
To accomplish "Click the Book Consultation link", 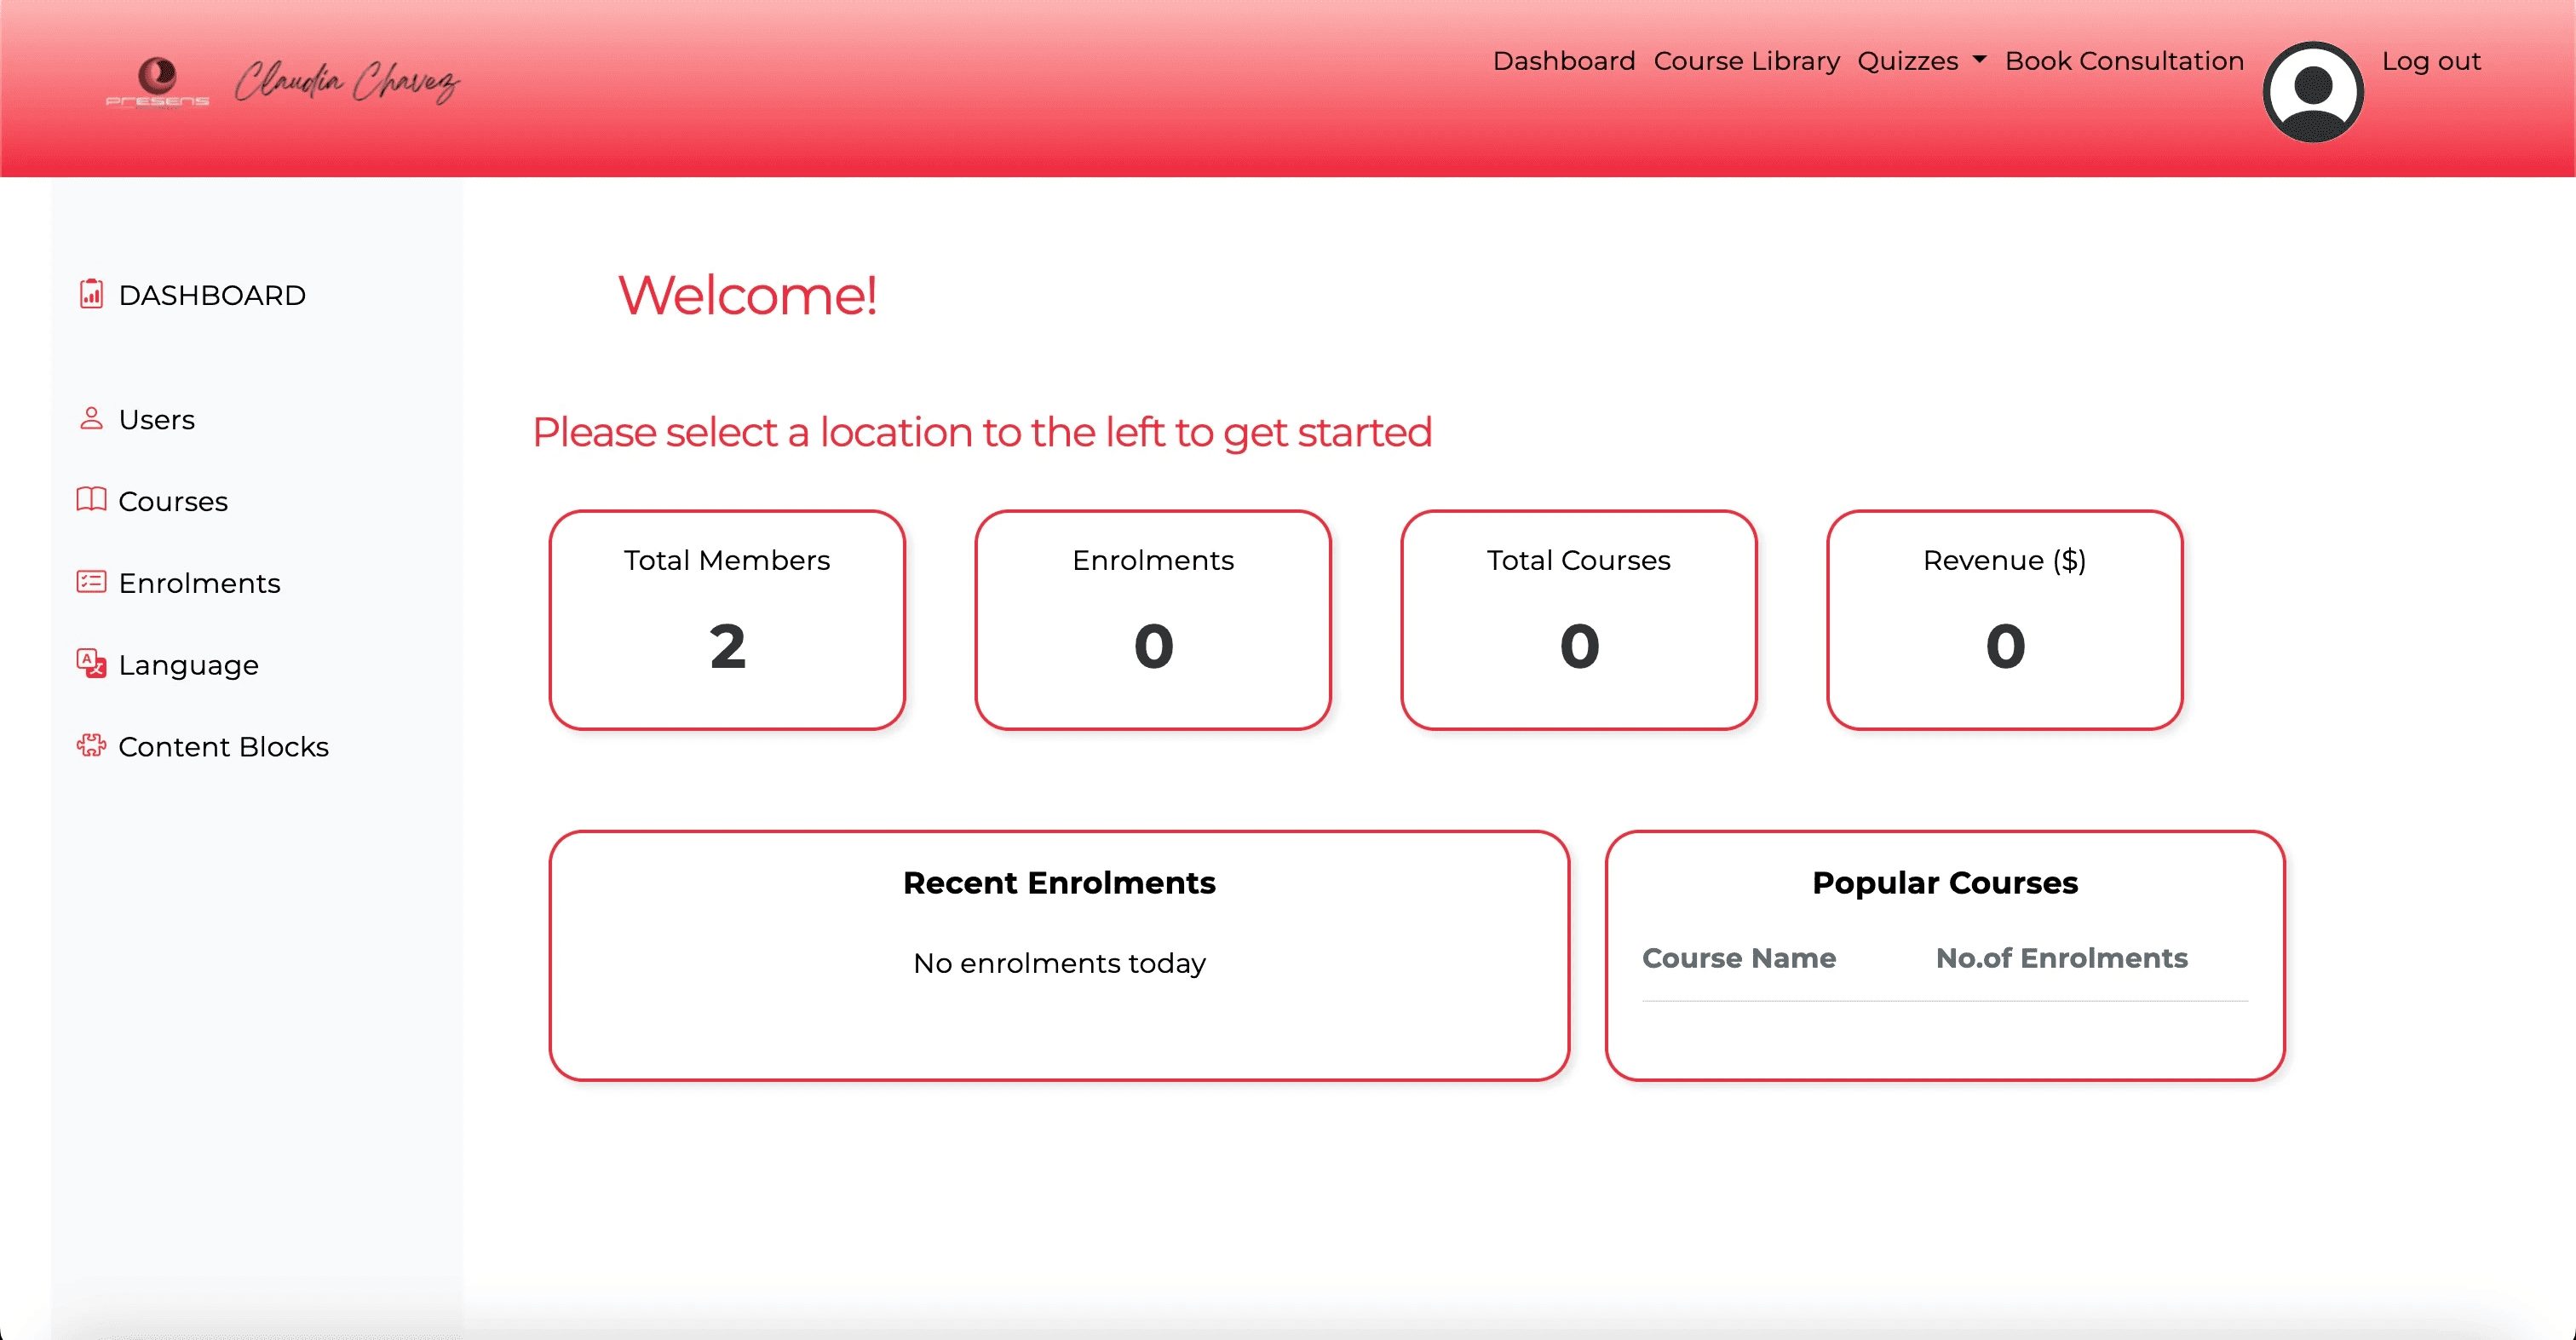I will click(x=2124, y=61).
